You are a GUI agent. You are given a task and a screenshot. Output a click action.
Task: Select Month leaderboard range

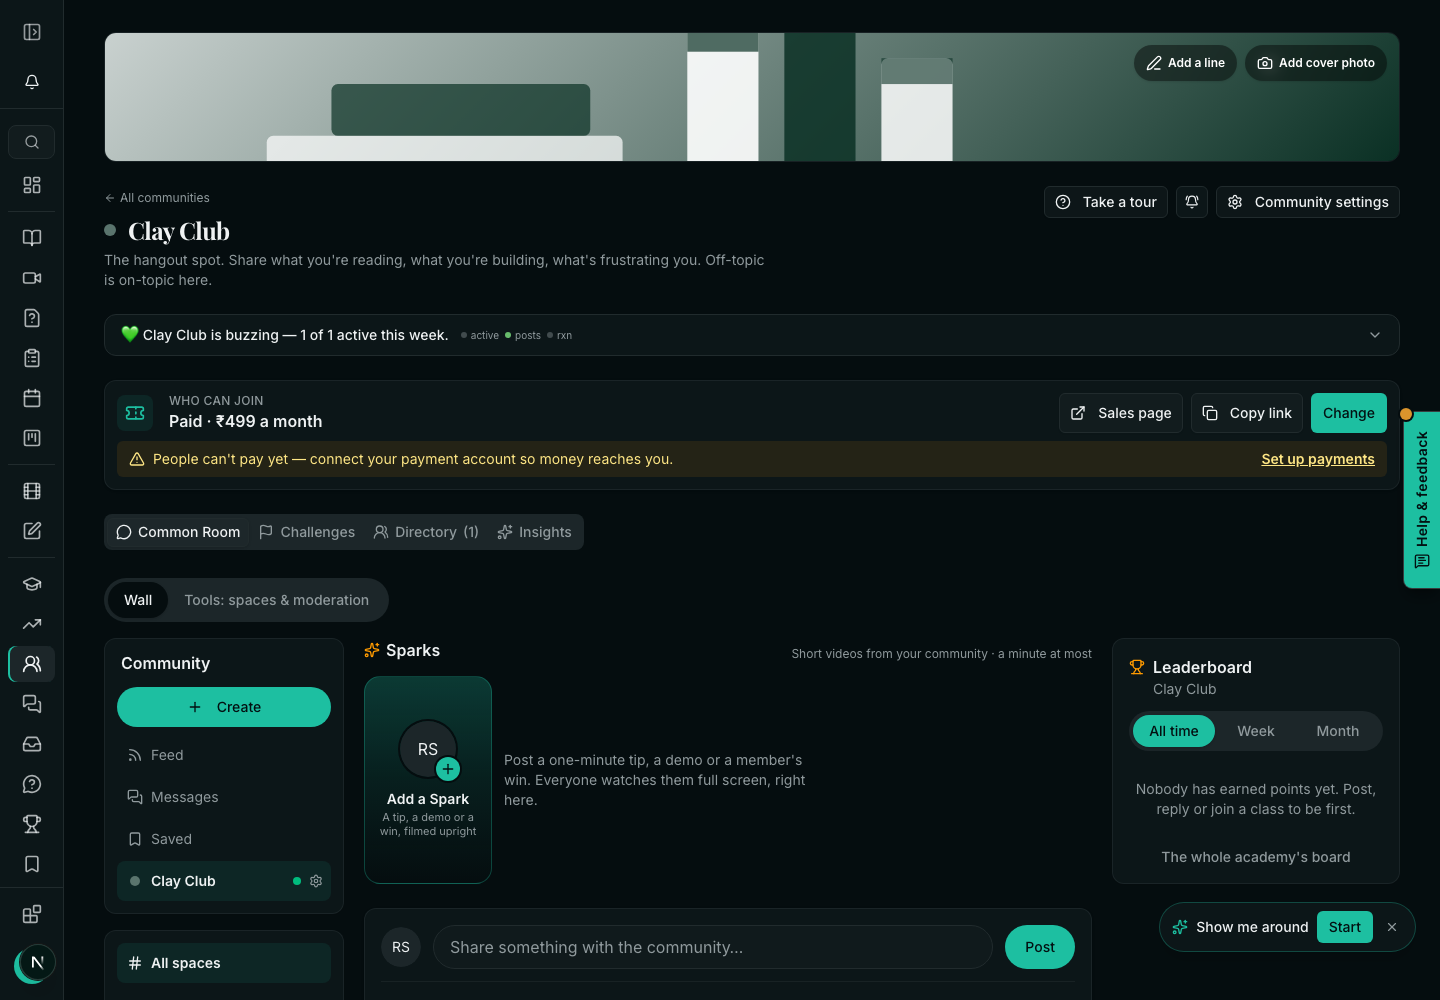tap(1338, 731)
